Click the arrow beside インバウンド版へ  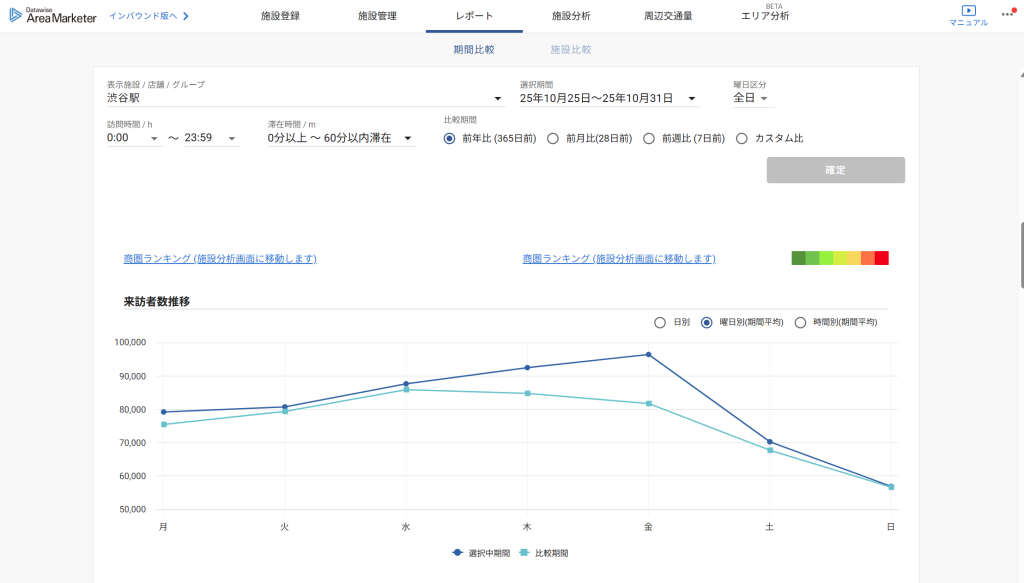(x=186, y=16)
